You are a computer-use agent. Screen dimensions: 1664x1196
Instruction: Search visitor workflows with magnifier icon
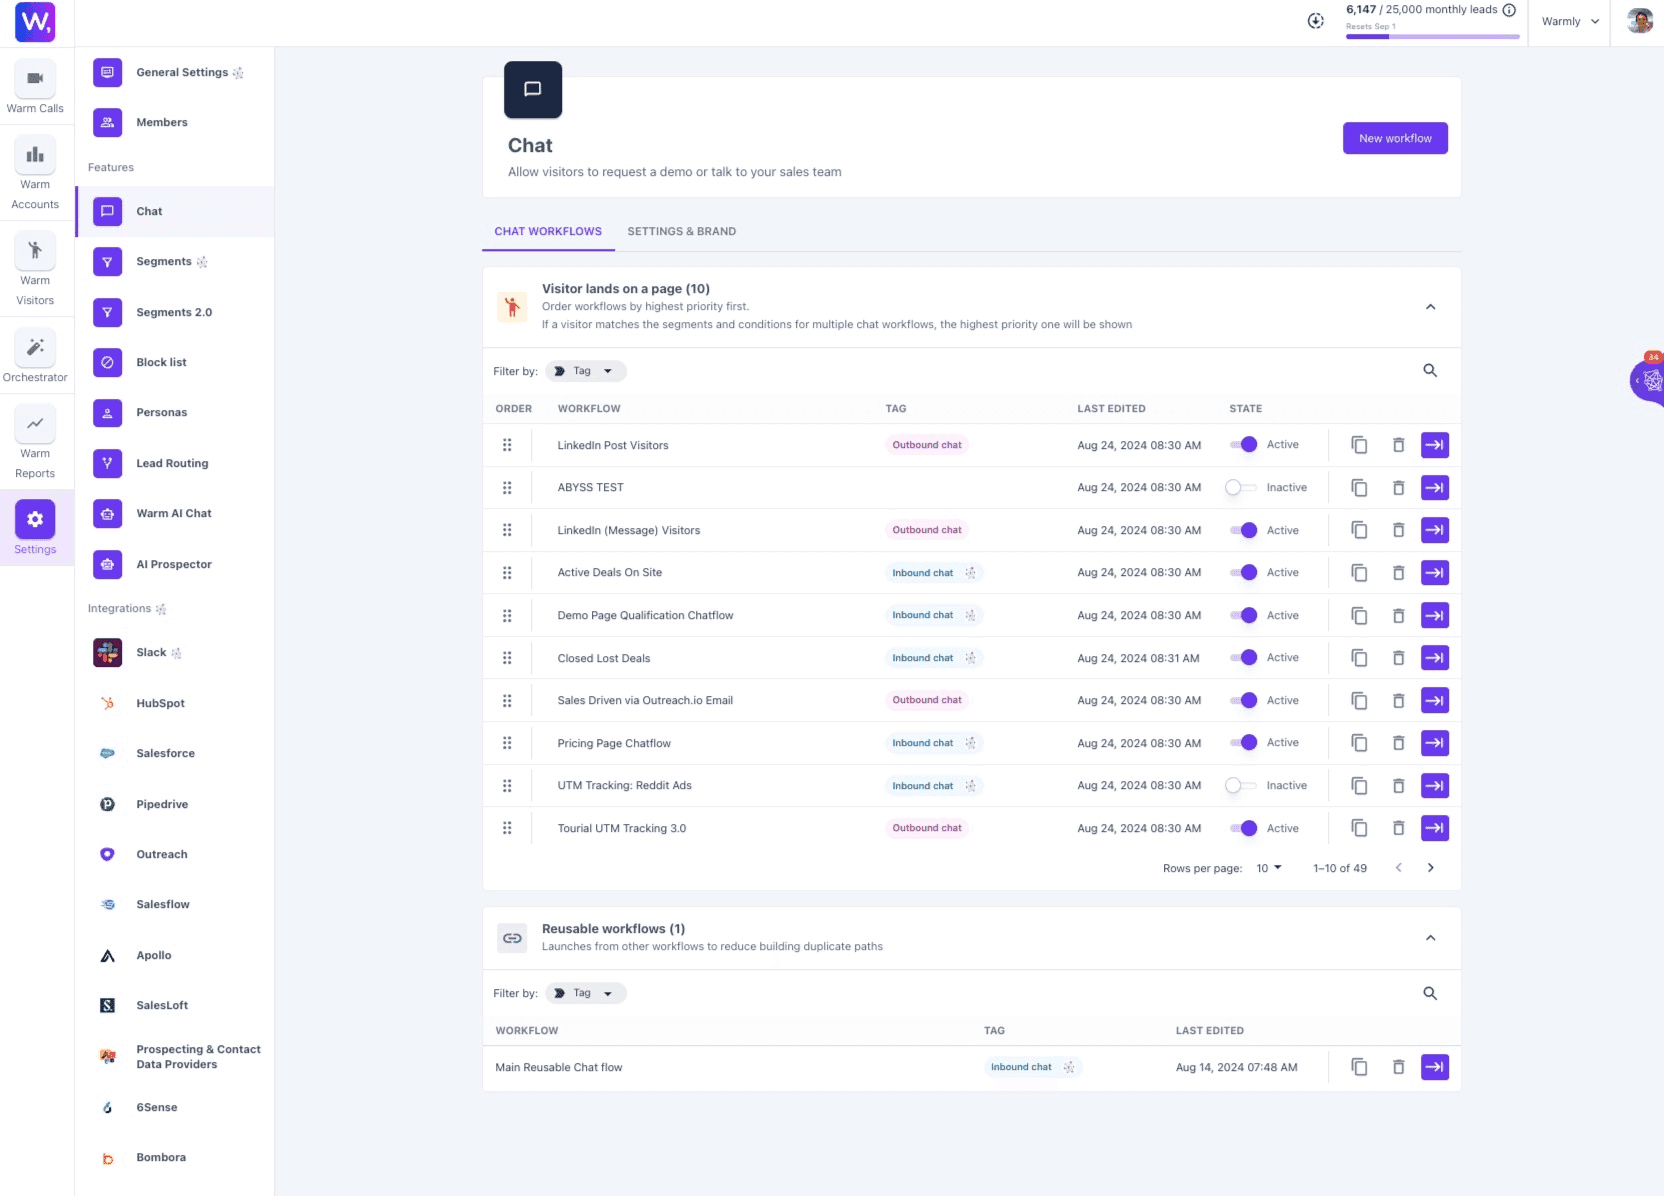[1430, 371]
